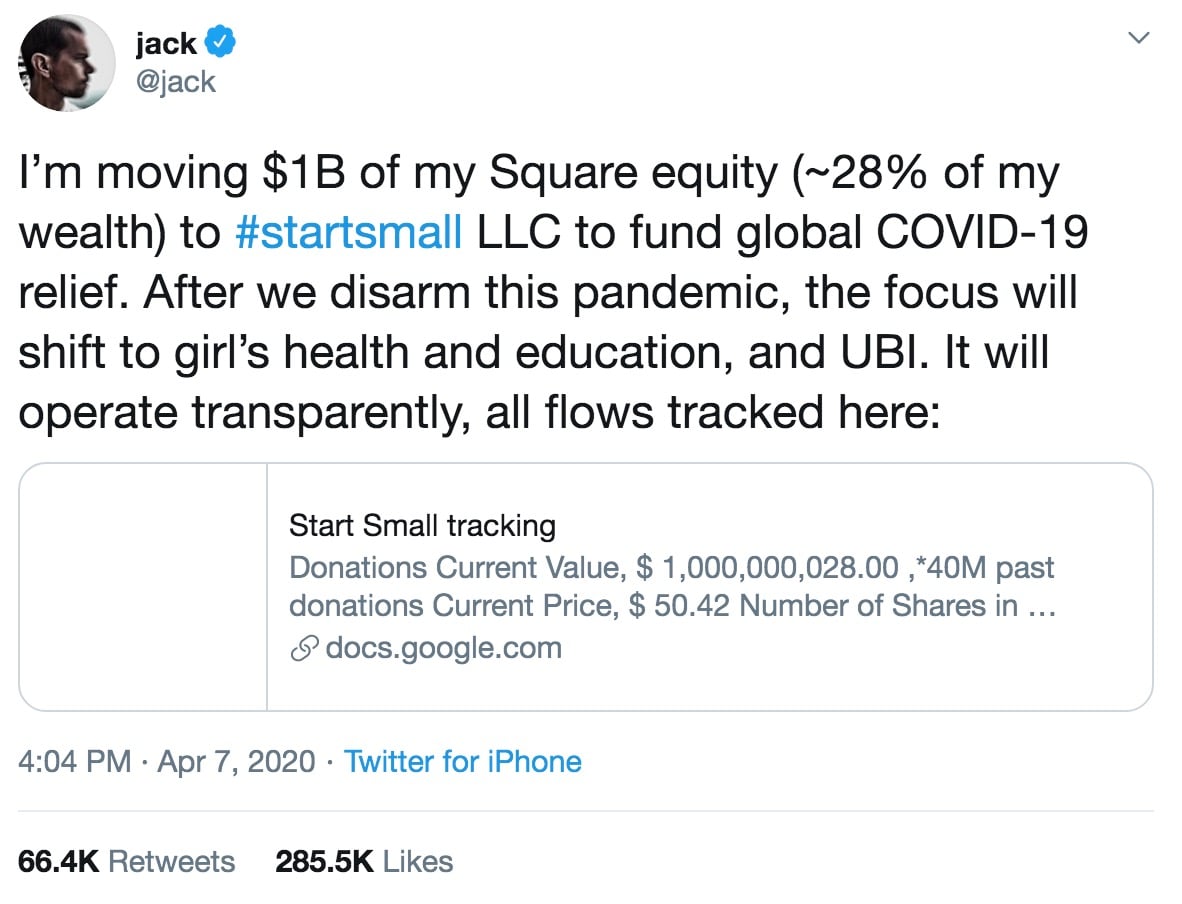Open the display name "jack" profile

[165, 45]
